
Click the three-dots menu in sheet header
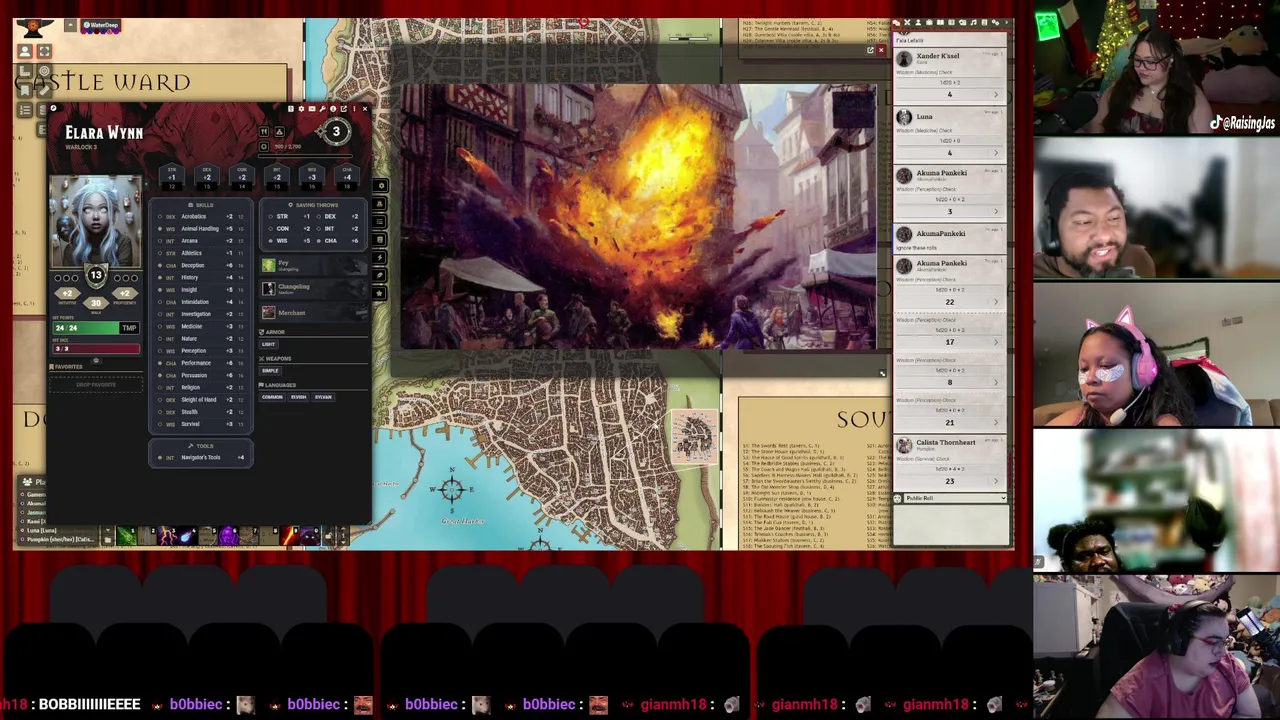coord(354,109)
